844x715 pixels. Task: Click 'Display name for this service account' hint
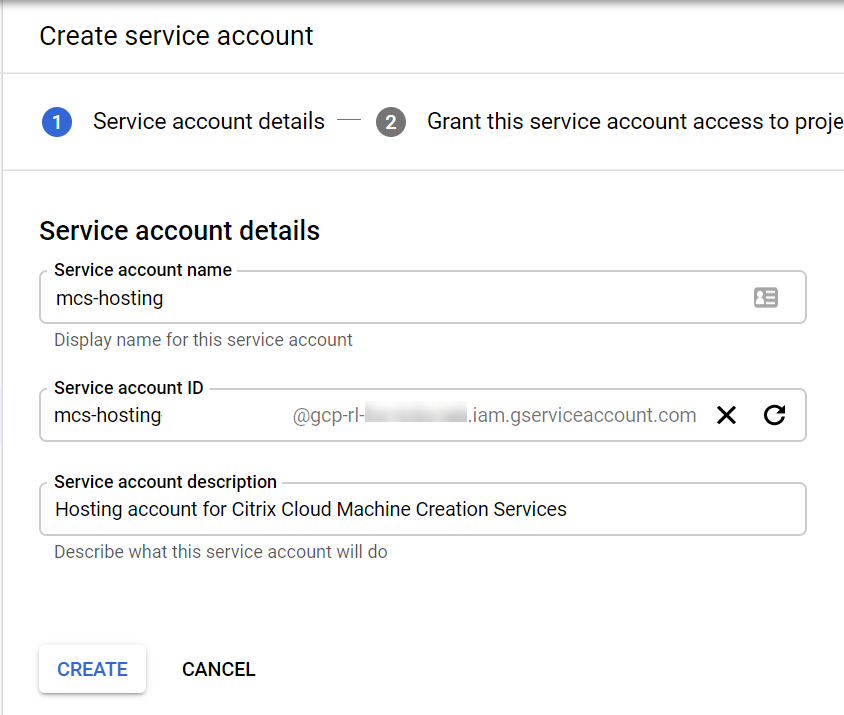click(x=203, y=340)
